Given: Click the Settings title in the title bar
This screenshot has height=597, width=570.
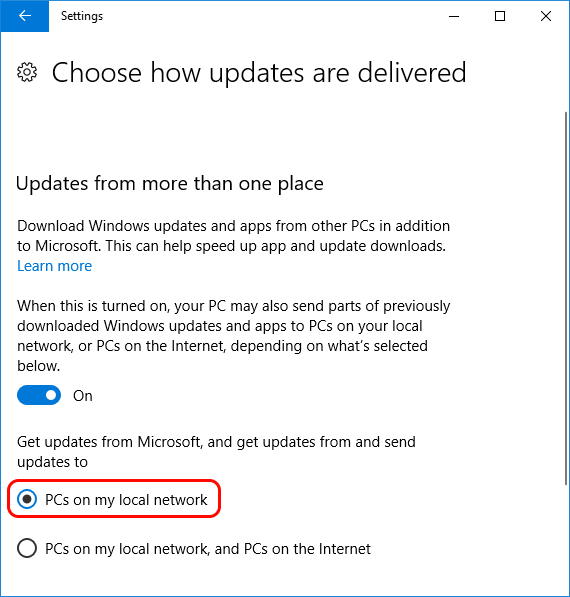Looking at the screenshot, I should coord(82,16).
